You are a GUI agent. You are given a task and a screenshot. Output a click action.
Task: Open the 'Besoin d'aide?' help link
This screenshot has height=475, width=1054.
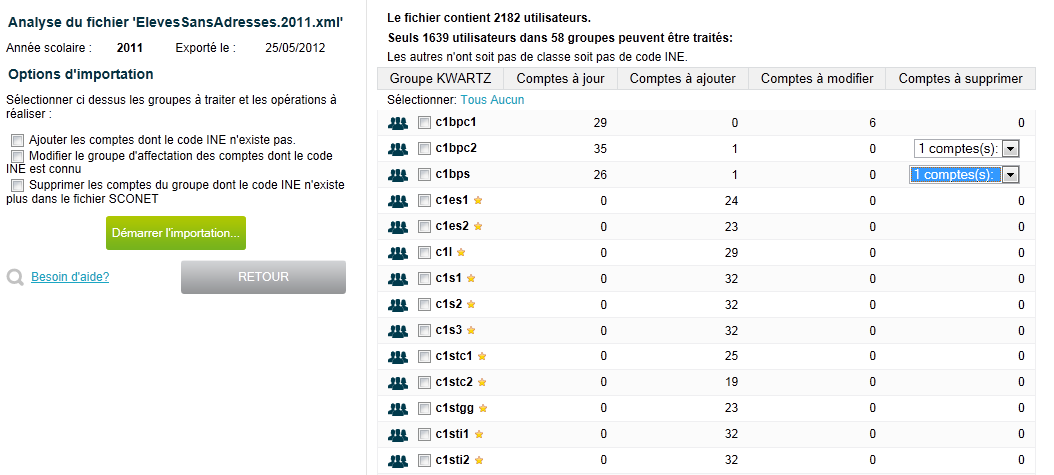(x=70, y=277)
